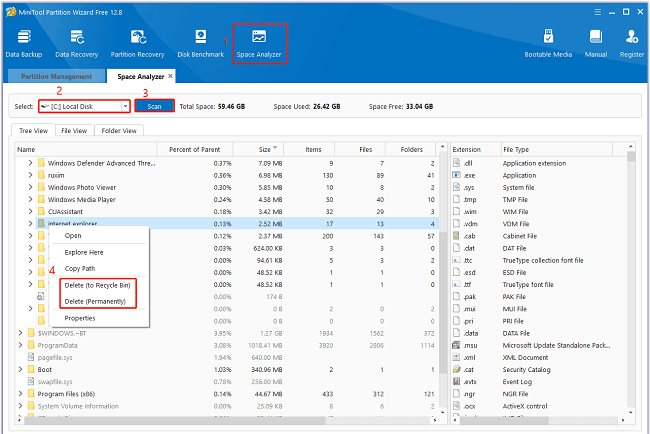Sort by the Name column header
Viewport: 650px width, 434px height.
tap(86, 149)
